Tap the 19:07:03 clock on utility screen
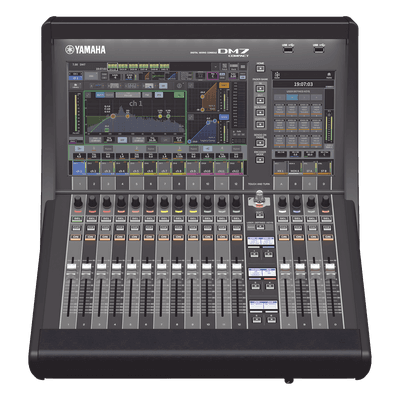Viewport: 400px width, 400px height. (304, 84)
